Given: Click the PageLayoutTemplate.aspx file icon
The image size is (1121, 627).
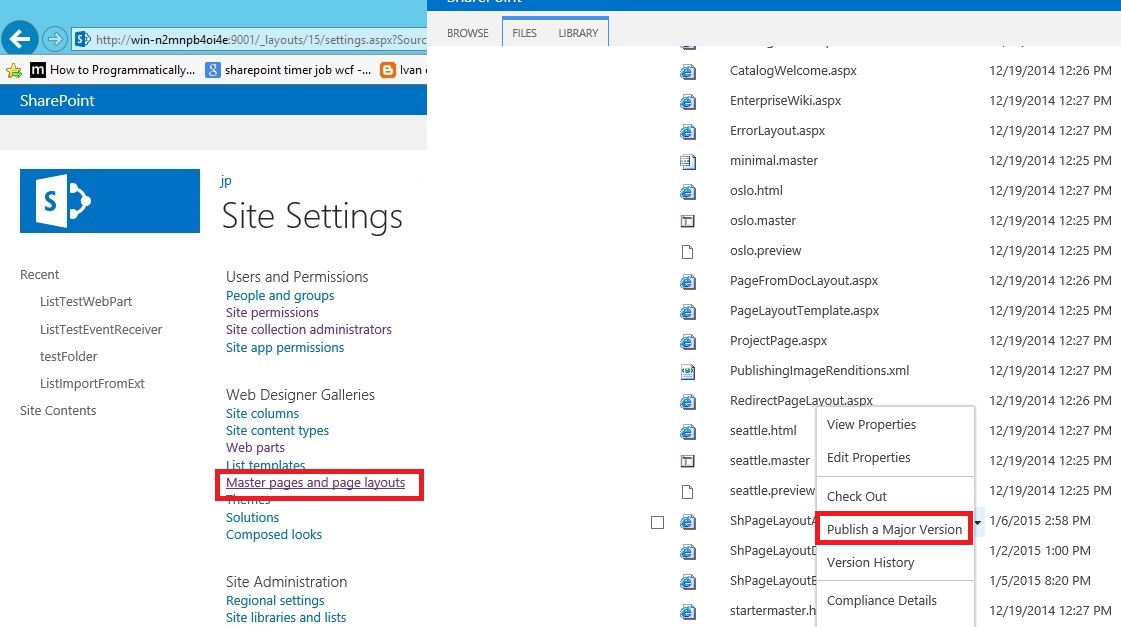Looking at the screenshot, I should coord(688,312).
